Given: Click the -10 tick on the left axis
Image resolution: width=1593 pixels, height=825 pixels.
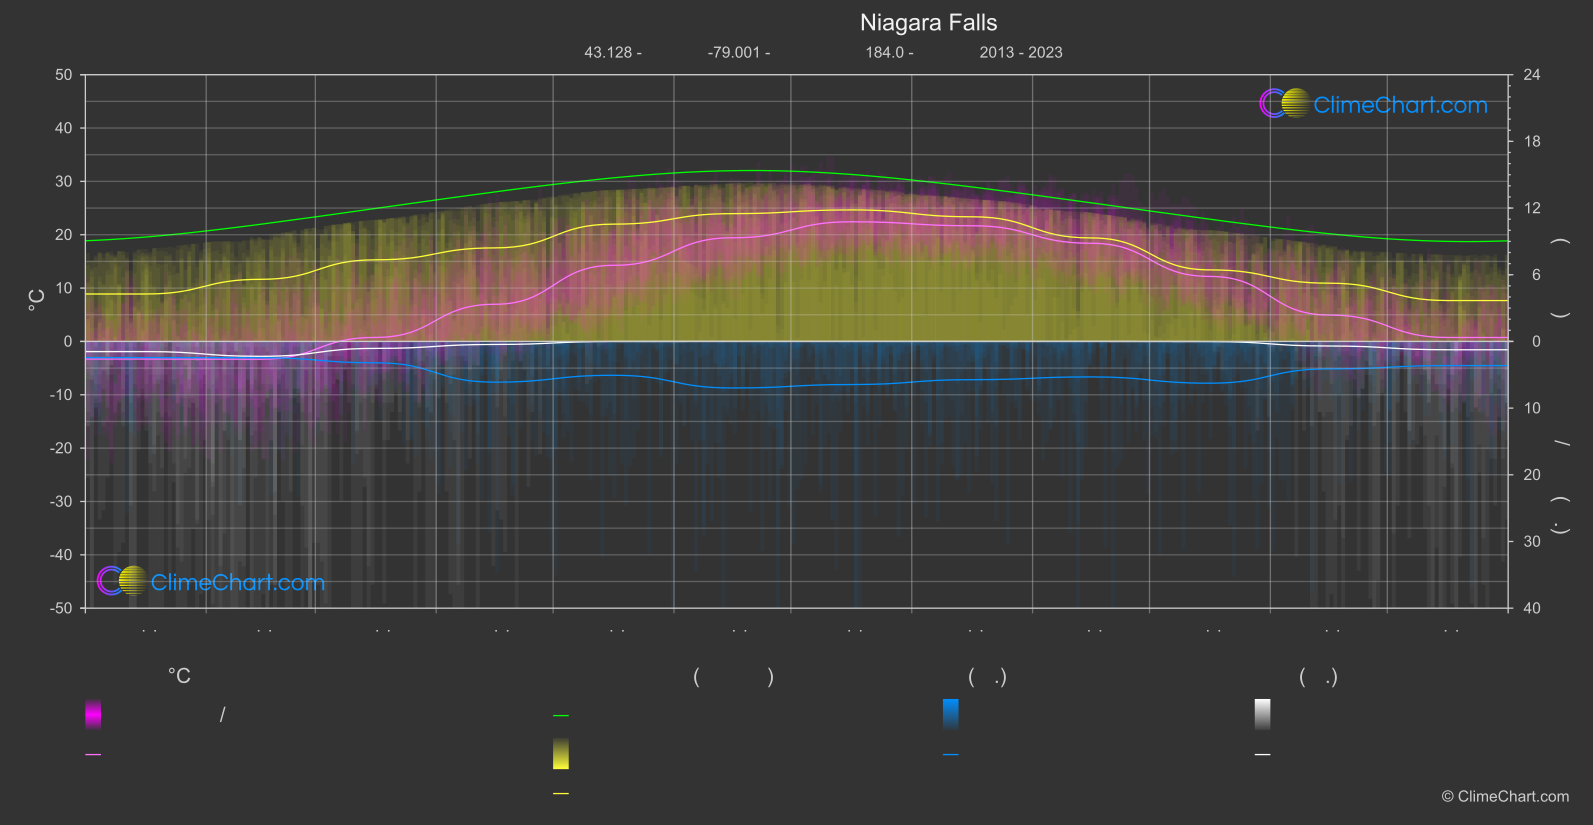Looking at the screenshot, I should pyautogui.click(x=61, y=395).
